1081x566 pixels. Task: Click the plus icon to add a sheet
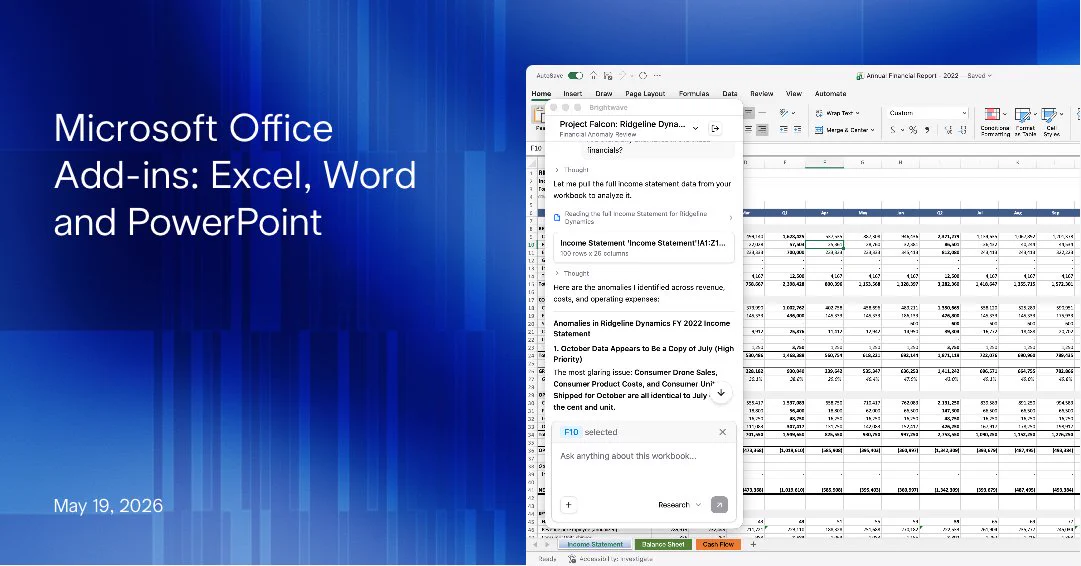click(753, 545)
